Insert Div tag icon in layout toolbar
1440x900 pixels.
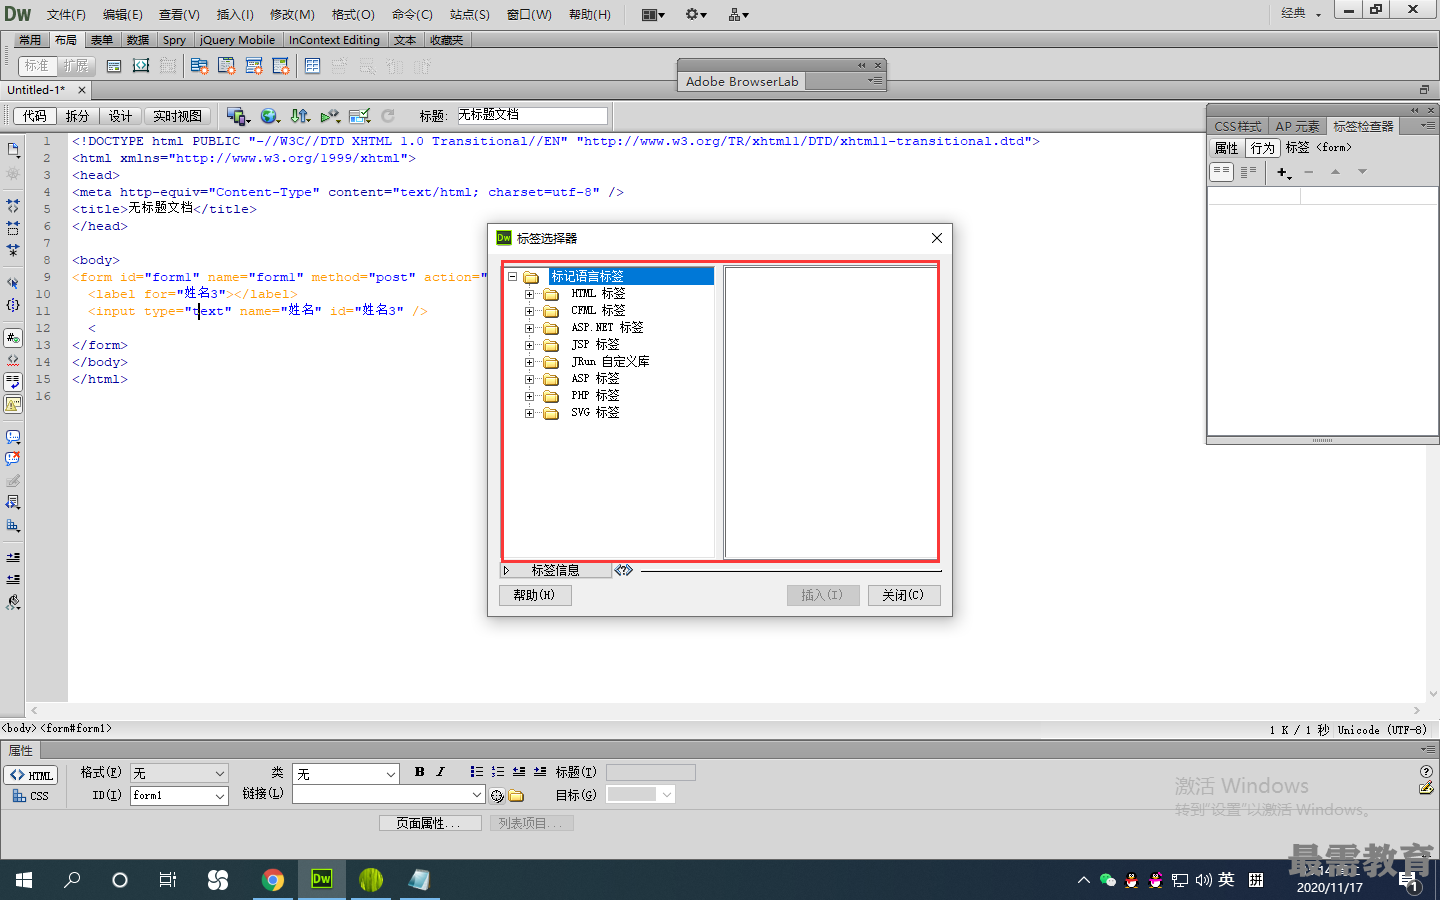[114, 66]
